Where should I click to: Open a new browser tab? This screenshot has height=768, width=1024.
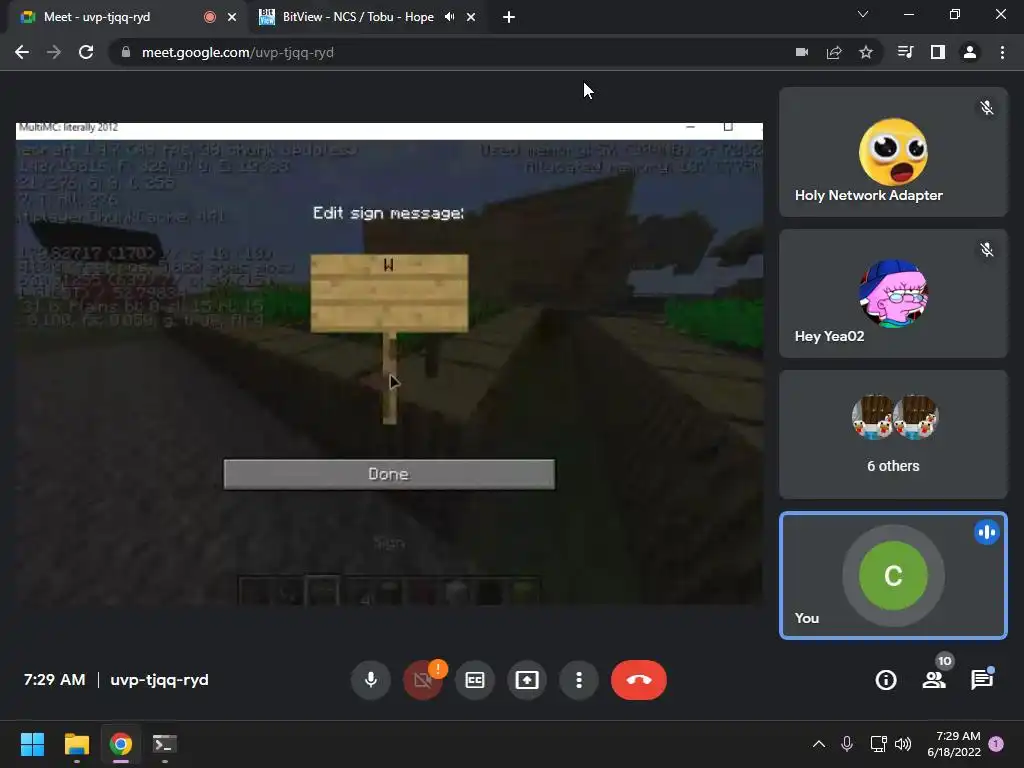click(509, 17)
